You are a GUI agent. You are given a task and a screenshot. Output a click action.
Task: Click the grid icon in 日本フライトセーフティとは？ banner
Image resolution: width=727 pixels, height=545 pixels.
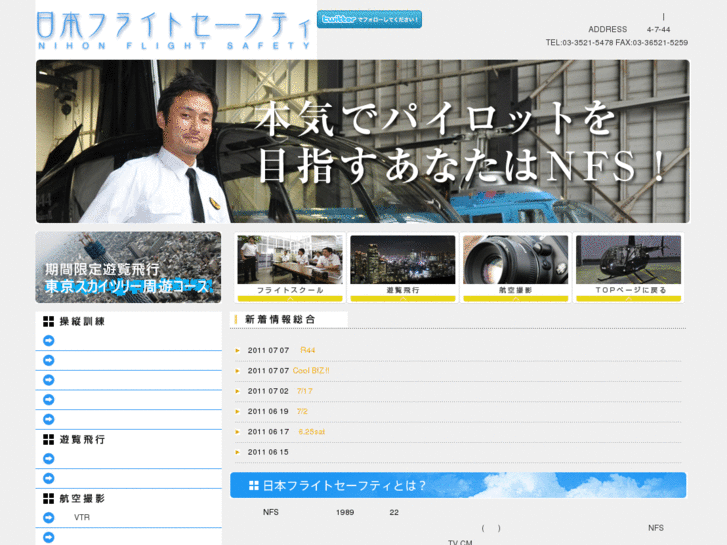[254, 486]
